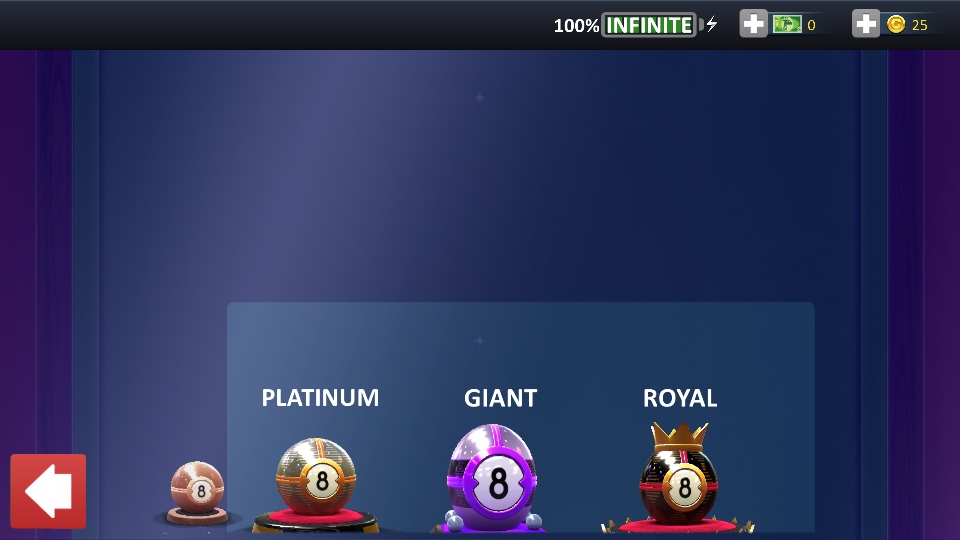Click the red back arrow button
The image size is (960, 540).
pyautogui.click(x=48, y=491)
